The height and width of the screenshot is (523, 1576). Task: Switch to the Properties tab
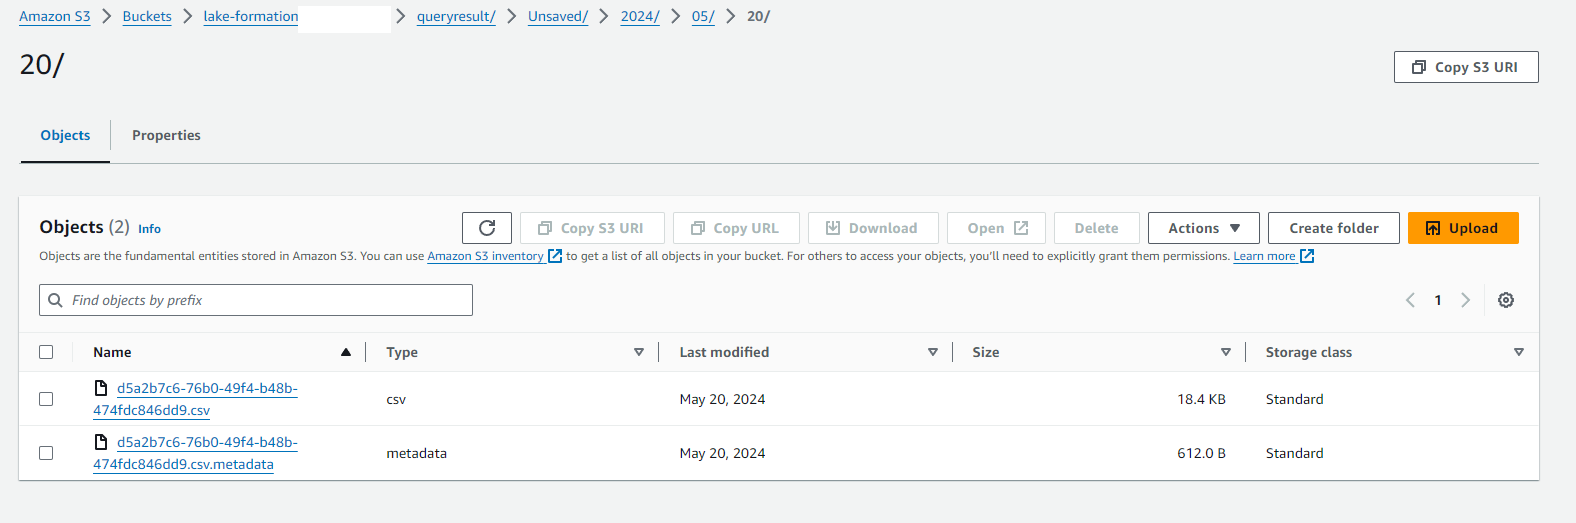click(x=166, y=135)
